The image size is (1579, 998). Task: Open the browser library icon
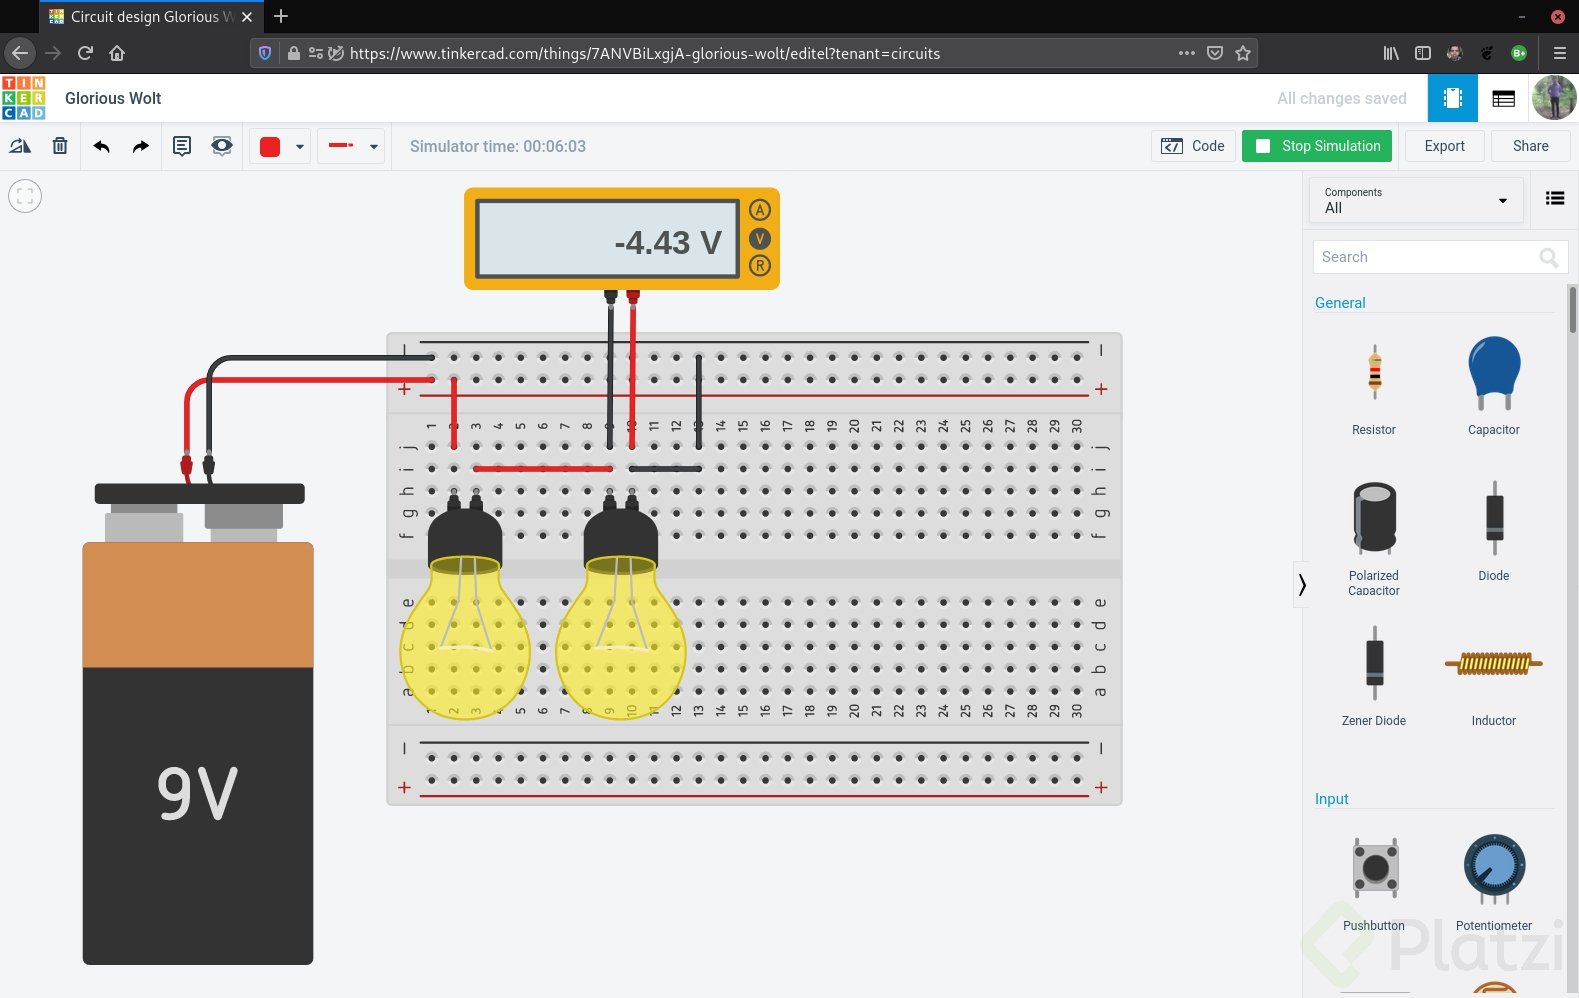click(x=1391, y=53)
